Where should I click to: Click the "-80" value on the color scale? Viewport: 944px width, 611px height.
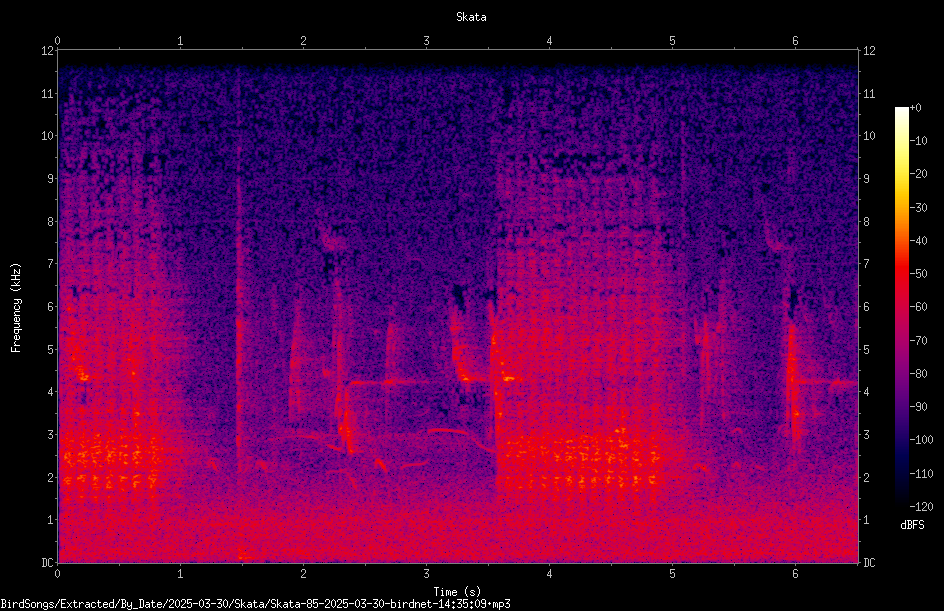point(919,374)
